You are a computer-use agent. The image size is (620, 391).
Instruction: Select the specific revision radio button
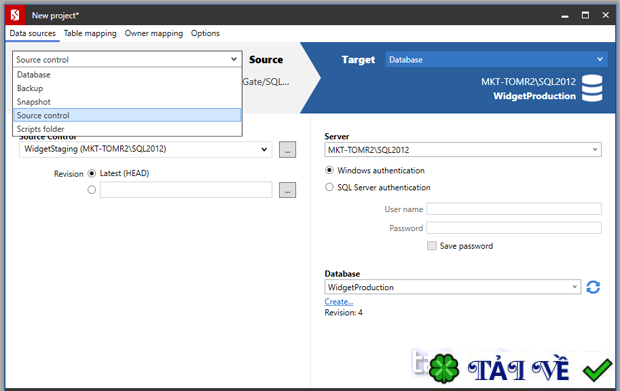point(92,190)
